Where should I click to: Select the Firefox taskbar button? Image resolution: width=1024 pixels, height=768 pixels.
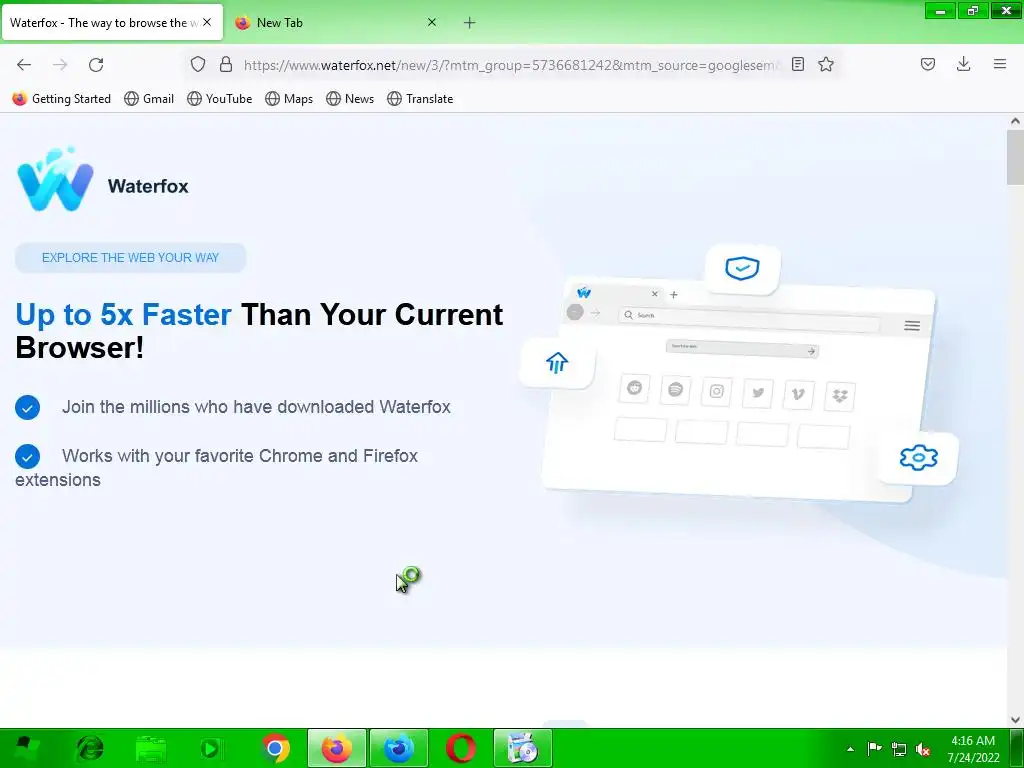click(337, 748)
